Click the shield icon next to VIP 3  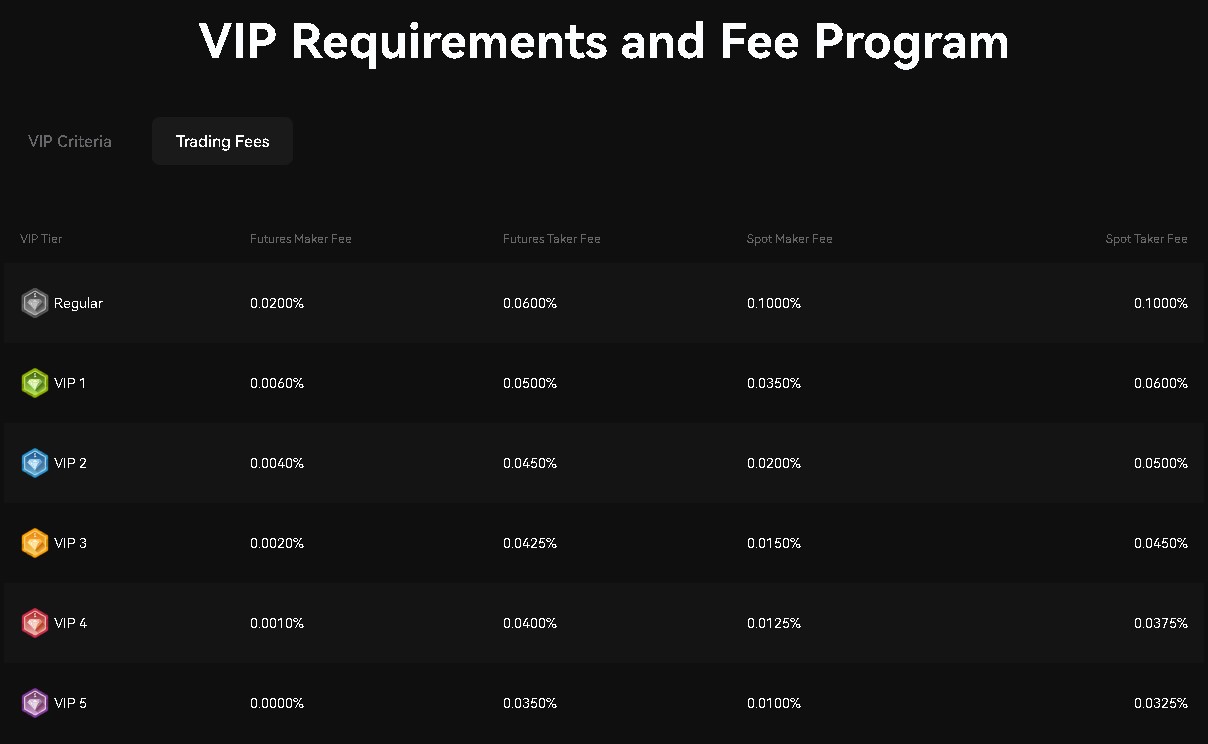[35, 543]
